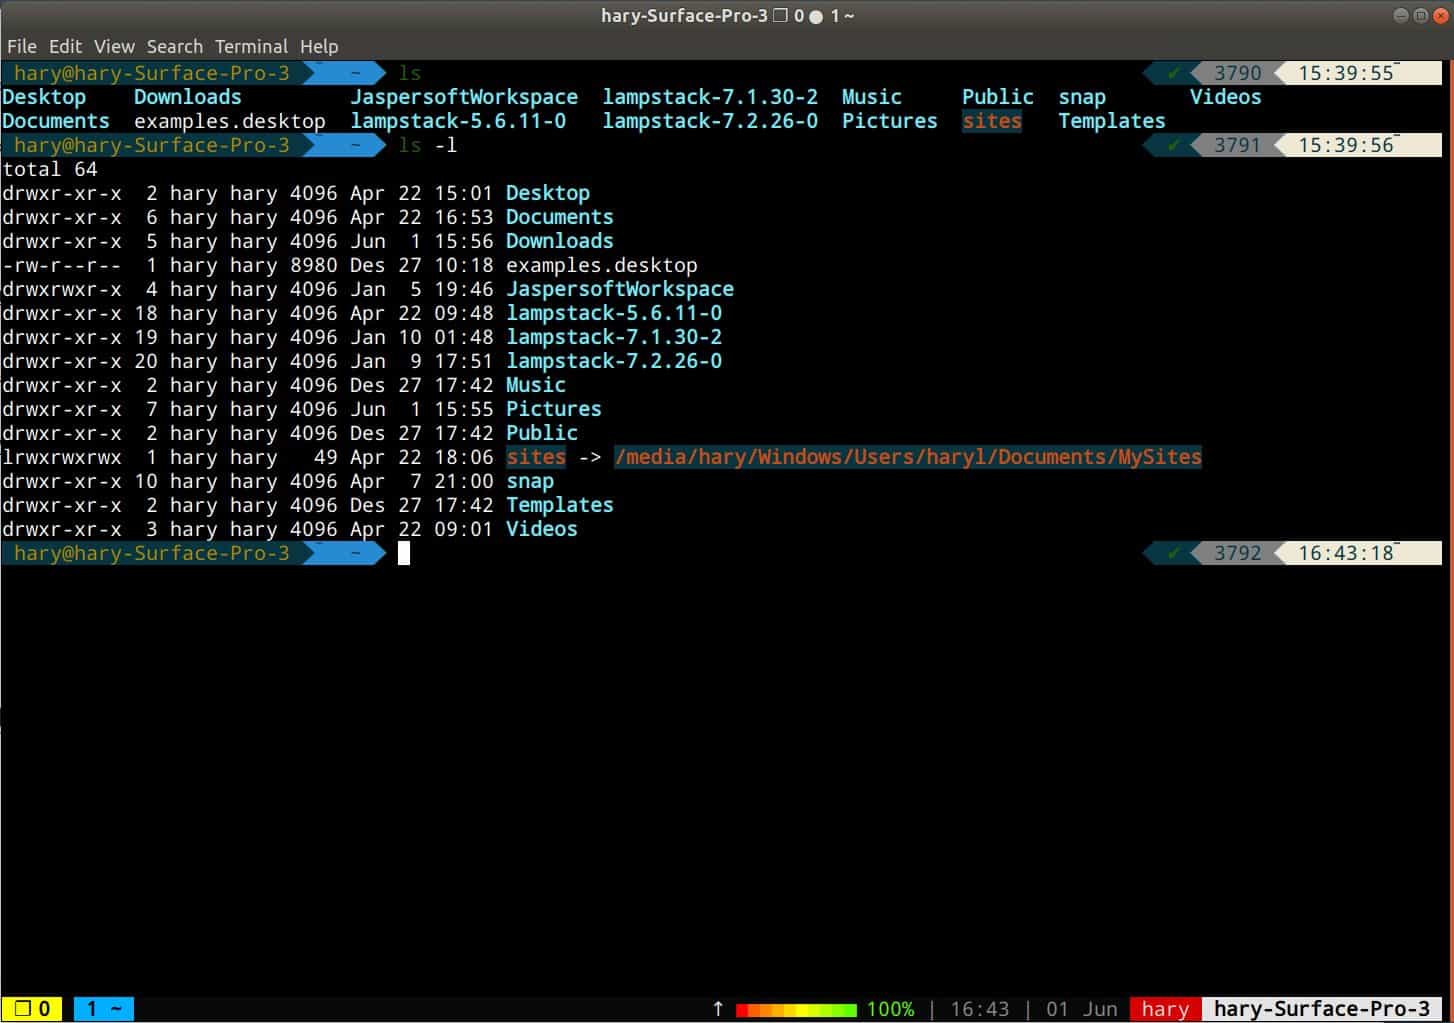The image size is (1454, 1023).
Task: Click the 16:43:18 timestamp on the prompt
Action: coord(1347,553)
